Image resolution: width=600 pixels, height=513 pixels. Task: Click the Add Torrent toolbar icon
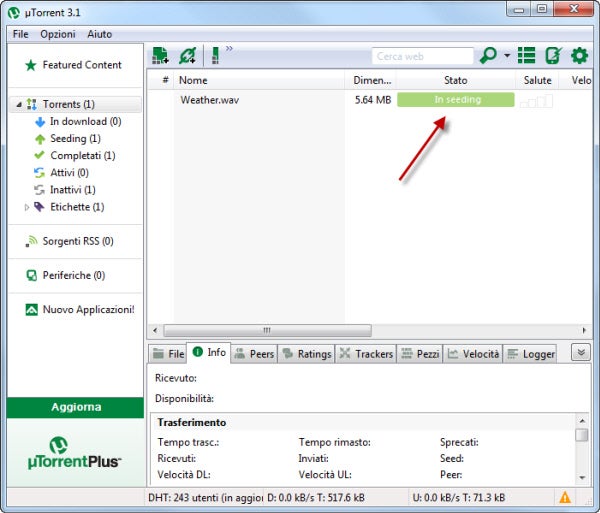tap(160, 56)
